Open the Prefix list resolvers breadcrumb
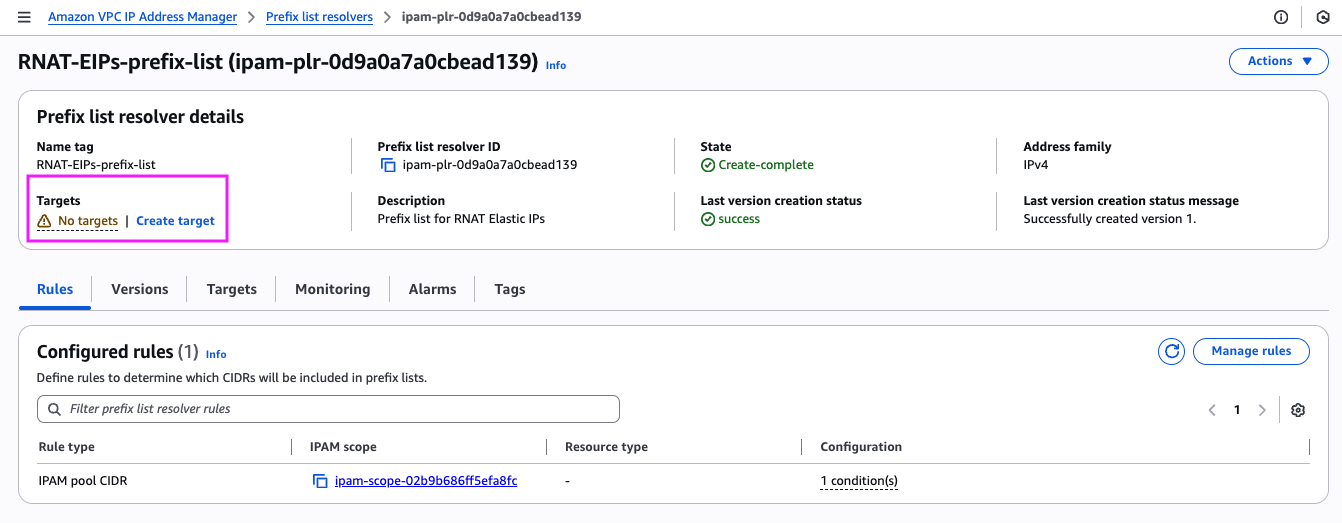The image size is (1342, 523). coord(319,17)
